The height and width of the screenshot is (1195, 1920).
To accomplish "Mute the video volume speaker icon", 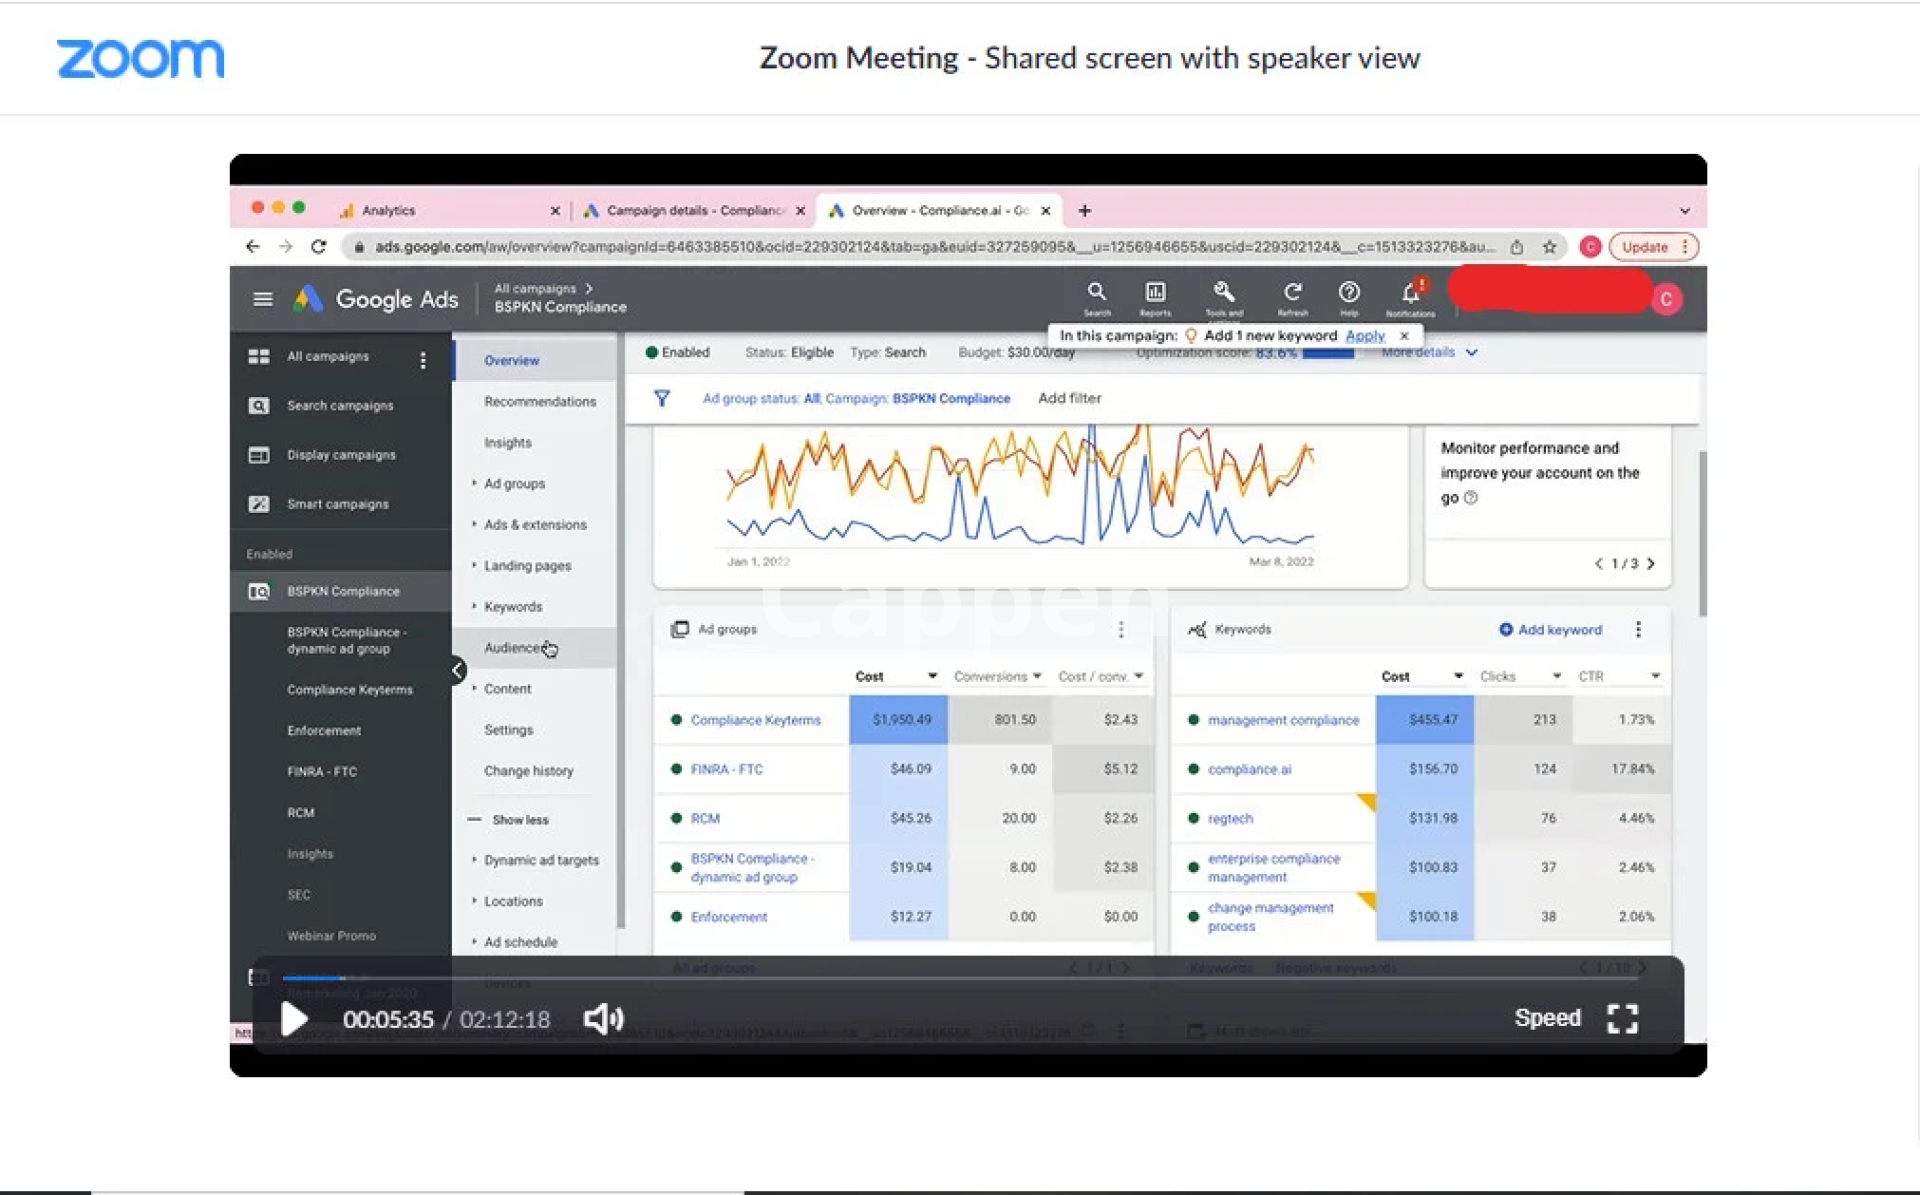I will point(603,1019).
